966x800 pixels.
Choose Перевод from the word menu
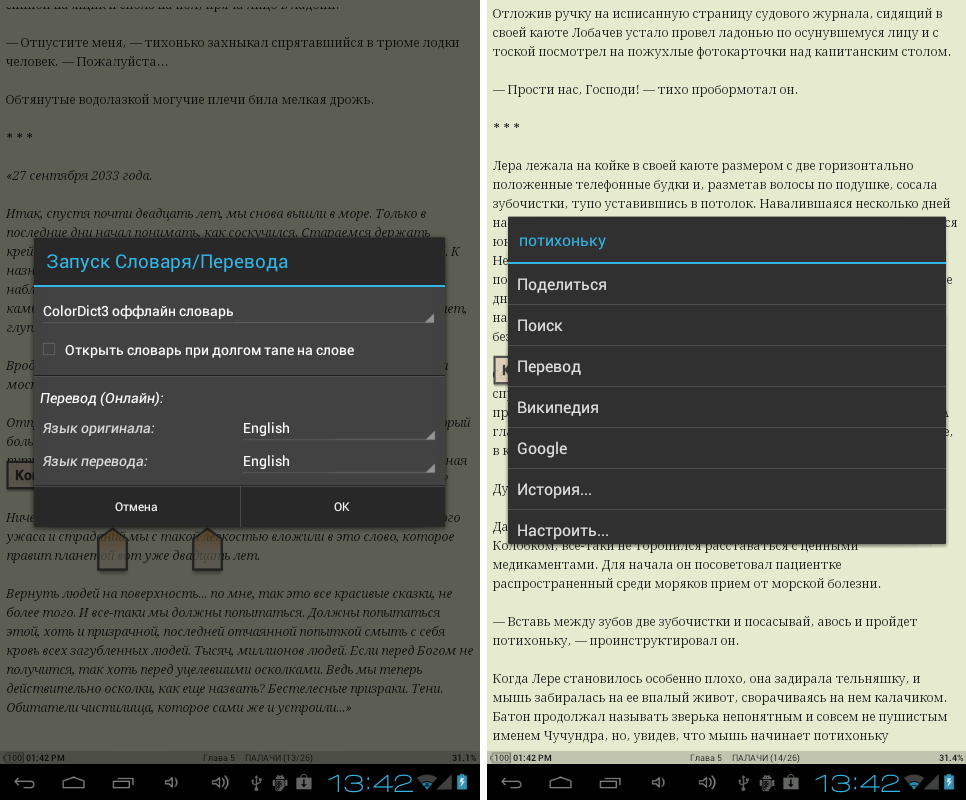pyautogui.click(x=727, y=367)
